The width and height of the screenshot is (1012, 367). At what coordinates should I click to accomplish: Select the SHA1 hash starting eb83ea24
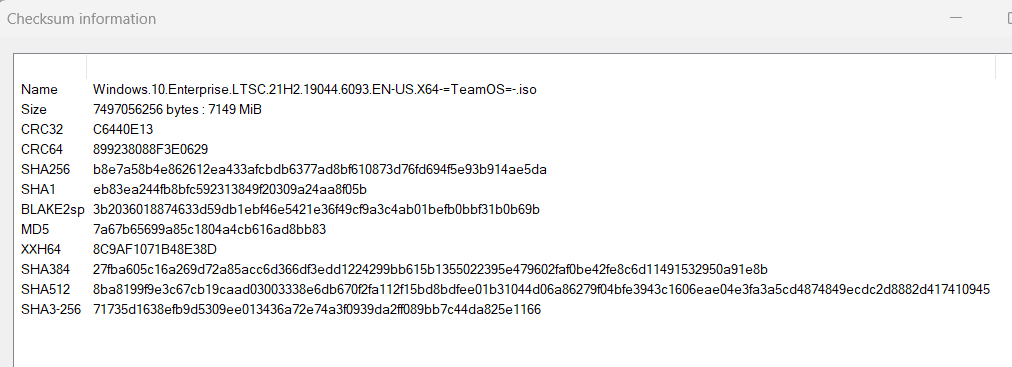click(x=230, y=190)
